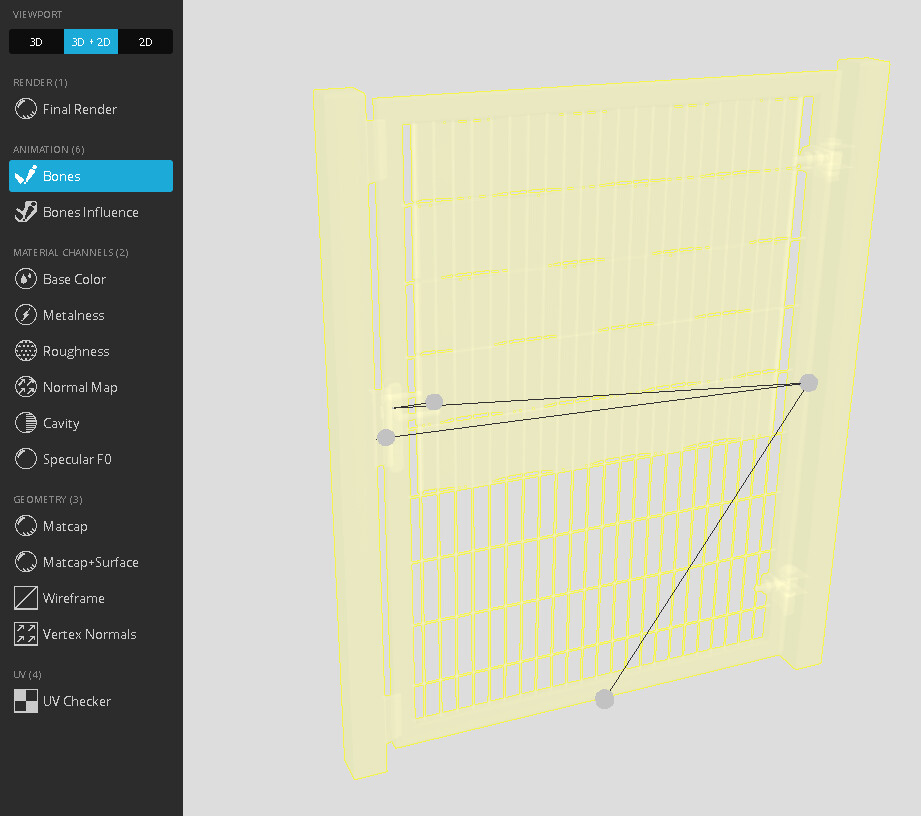This screenshot has height=816, width=921.
Task: Switch viewport to 3D mode
Action: tap(36, 42)
